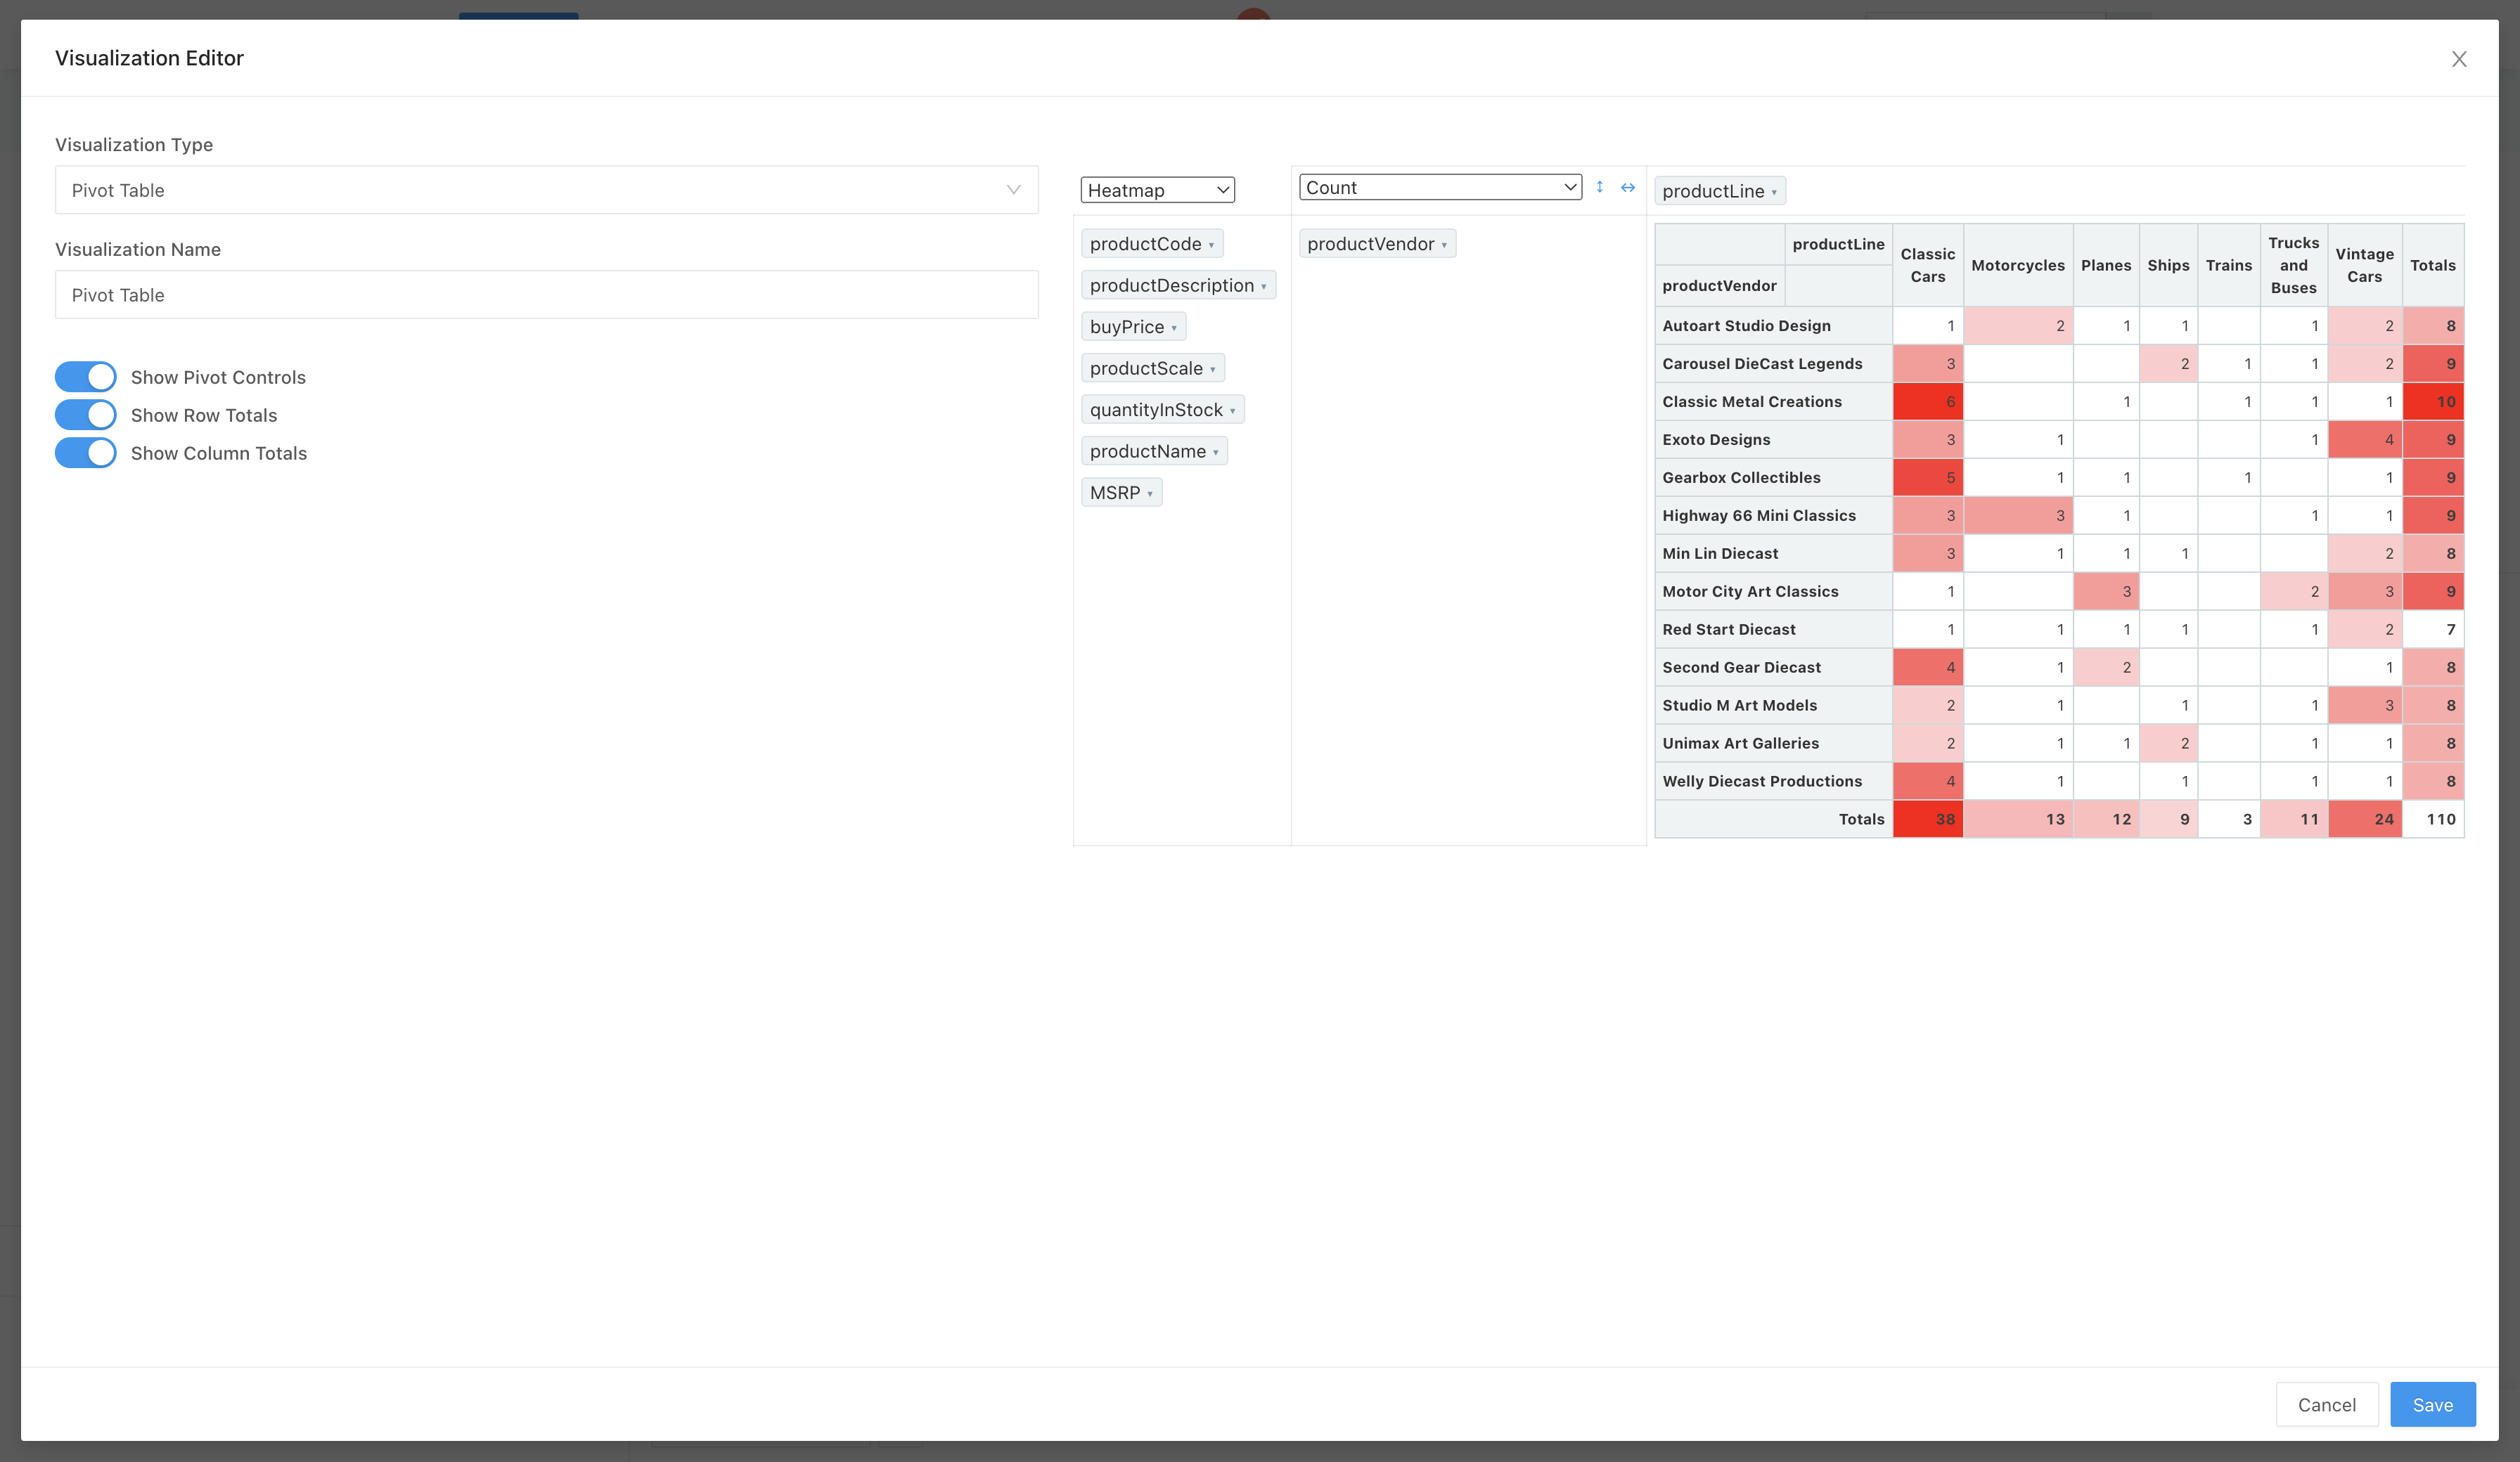Open the Visualization Type dropdown

(x=546, y=190)
